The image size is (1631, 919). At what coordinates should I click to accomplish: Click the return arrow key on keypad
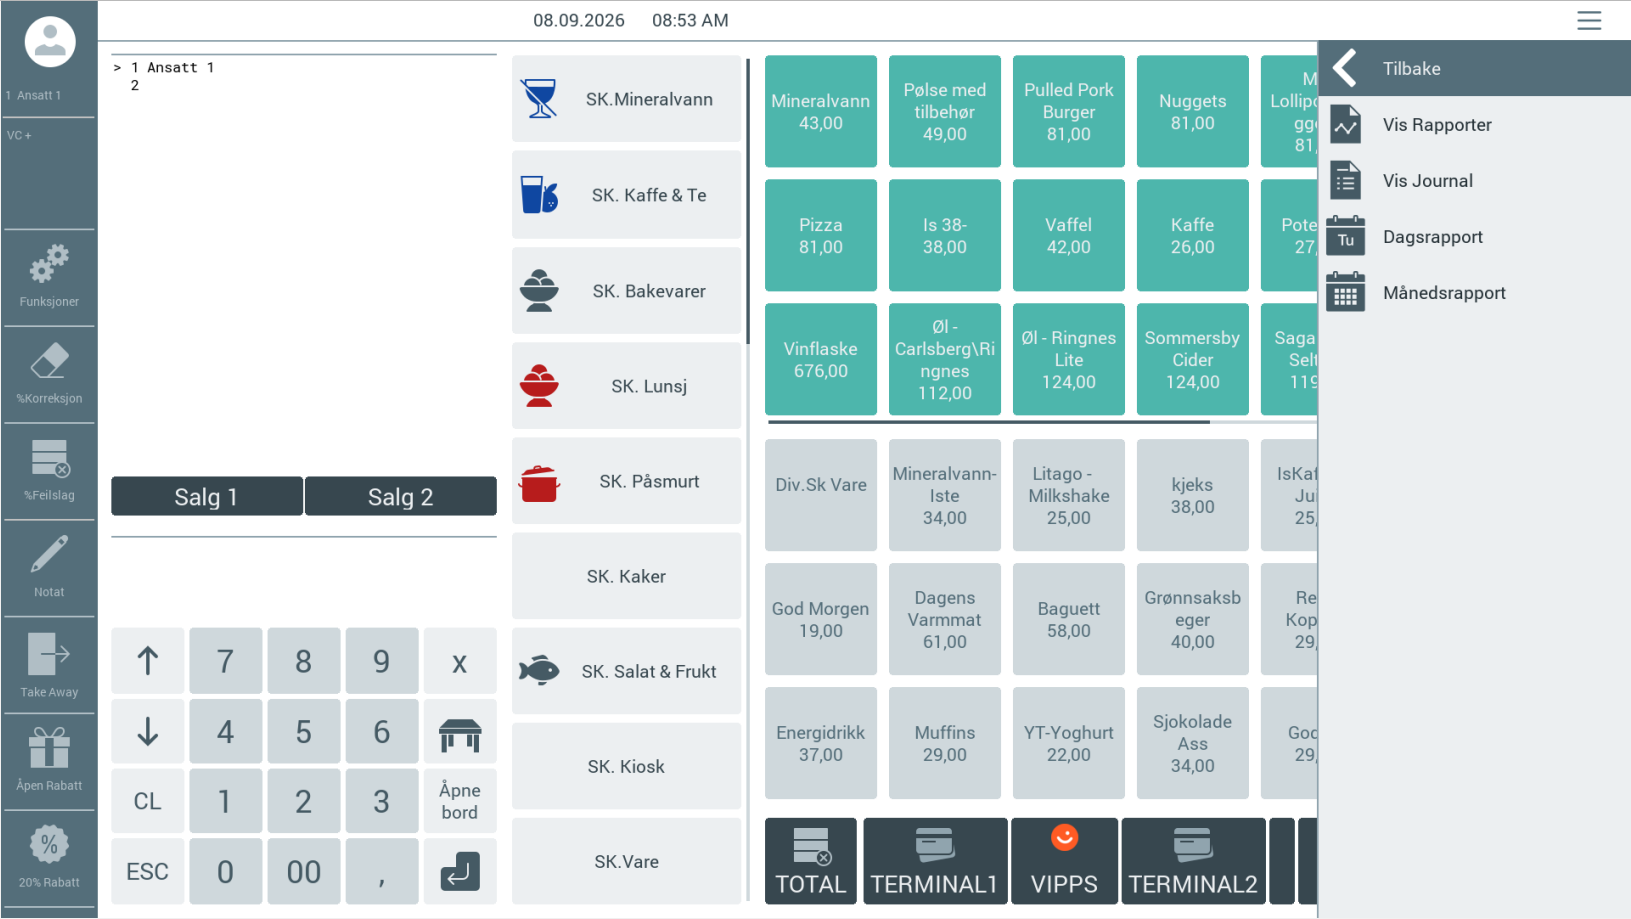460,871
